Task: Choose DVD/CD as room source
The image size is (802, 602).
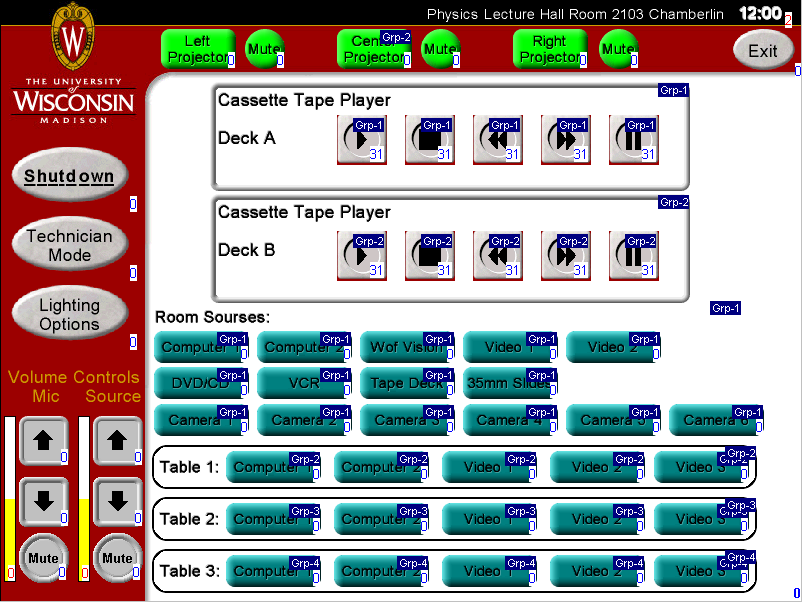Action: click(196, 383)
